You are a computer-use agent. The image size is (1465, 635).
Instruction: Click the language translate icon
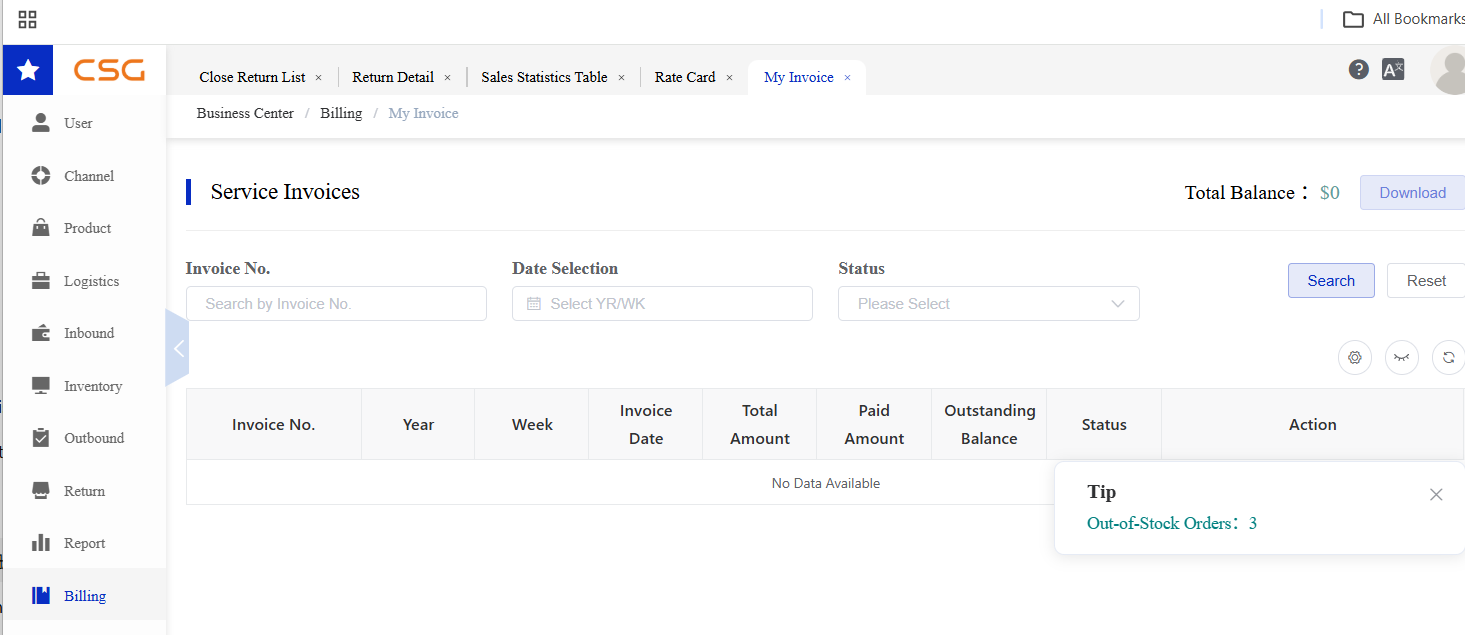click(x=1393, y=69)
